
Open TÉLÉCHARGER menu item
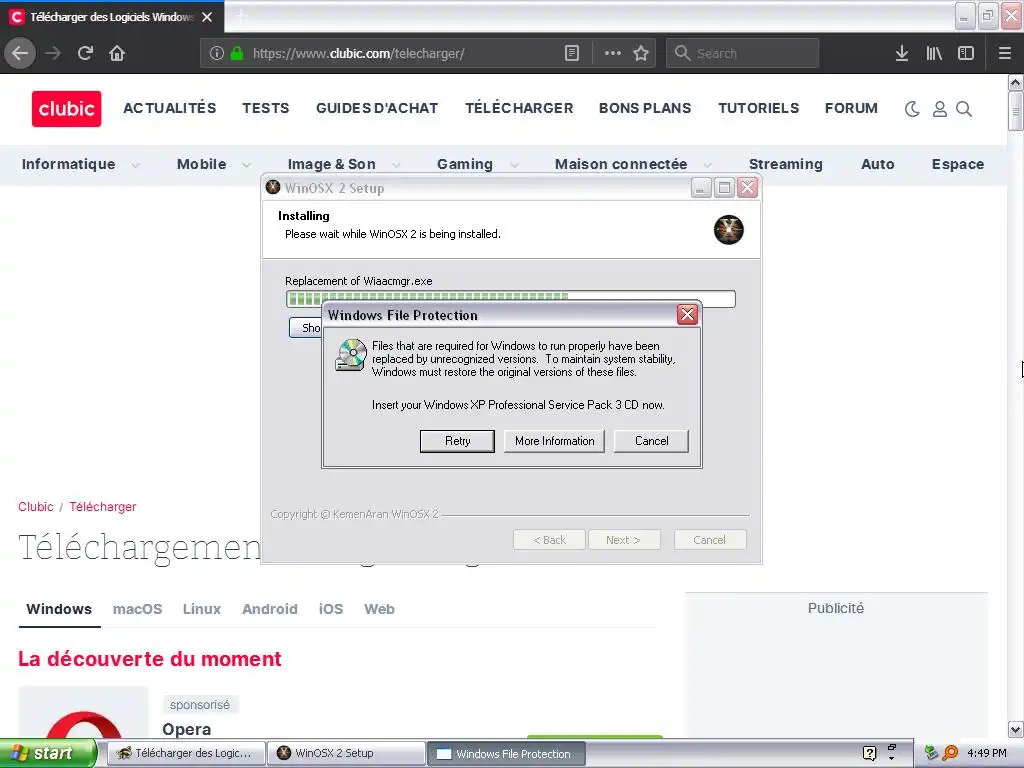[519, 108]
